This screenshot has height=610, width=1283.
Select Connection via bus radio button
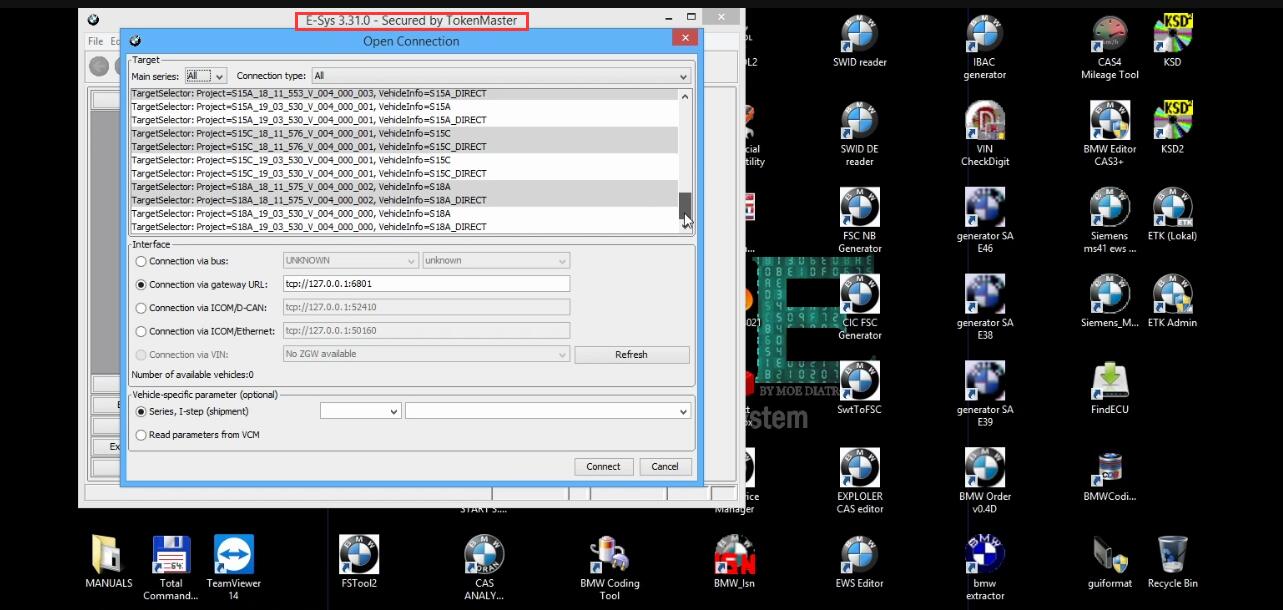[x=141, y=261]
